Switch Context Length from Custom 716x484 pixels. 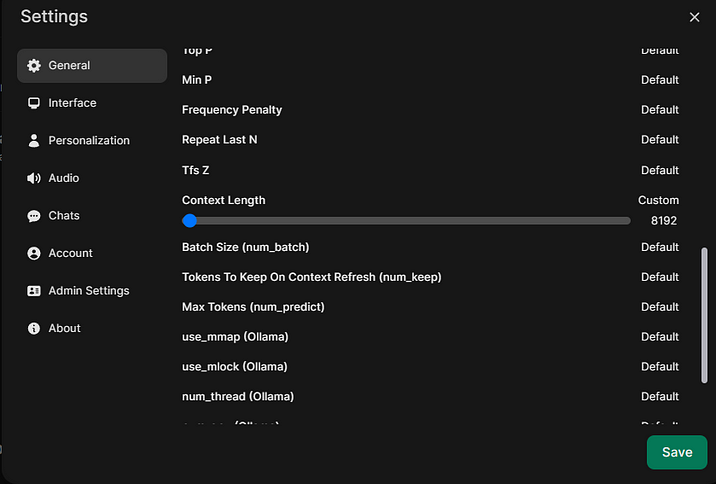(658, 200)
